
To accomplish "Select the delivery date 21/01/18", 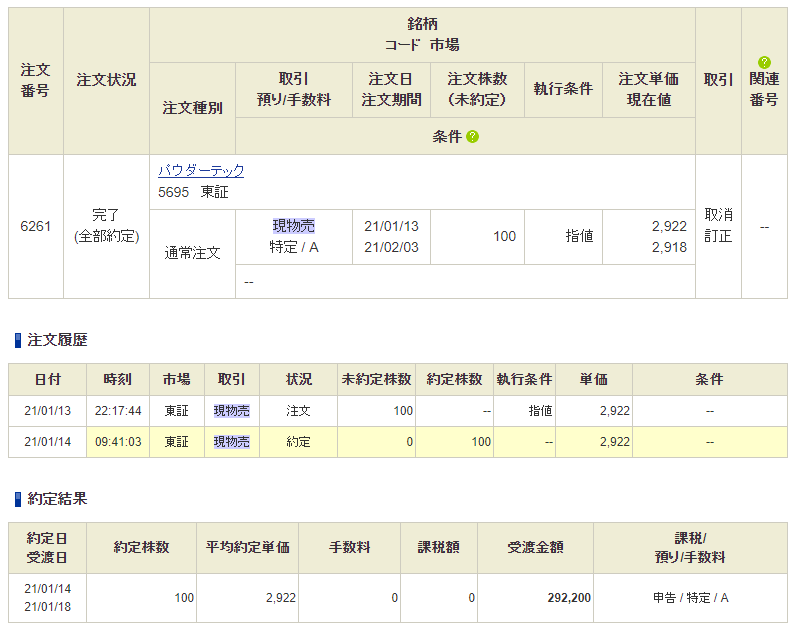I will pos(48,607).
